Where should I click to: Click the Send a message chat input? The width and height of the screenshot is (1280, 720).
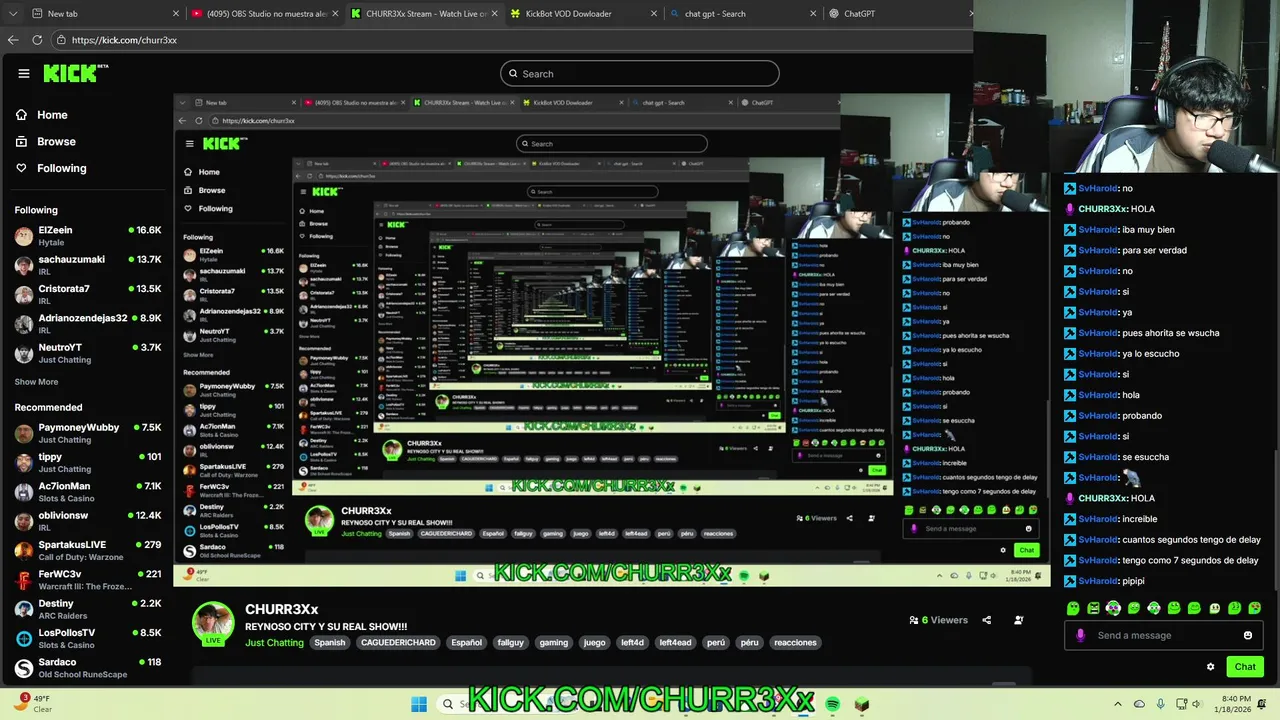(x=1165, y=635)
